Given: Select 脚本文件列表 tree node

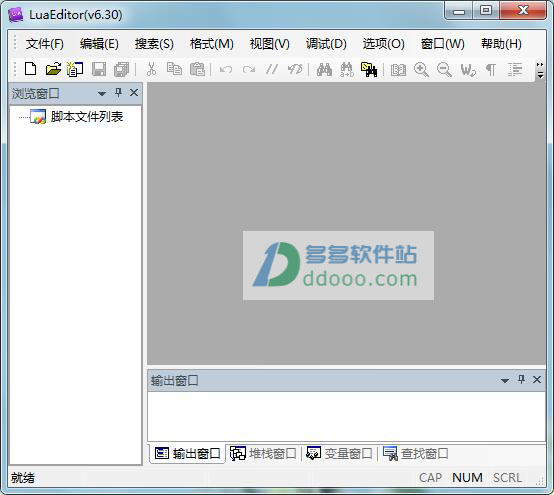Looking at the screenshot, I should pyautogui.click(x=87, y=117).
